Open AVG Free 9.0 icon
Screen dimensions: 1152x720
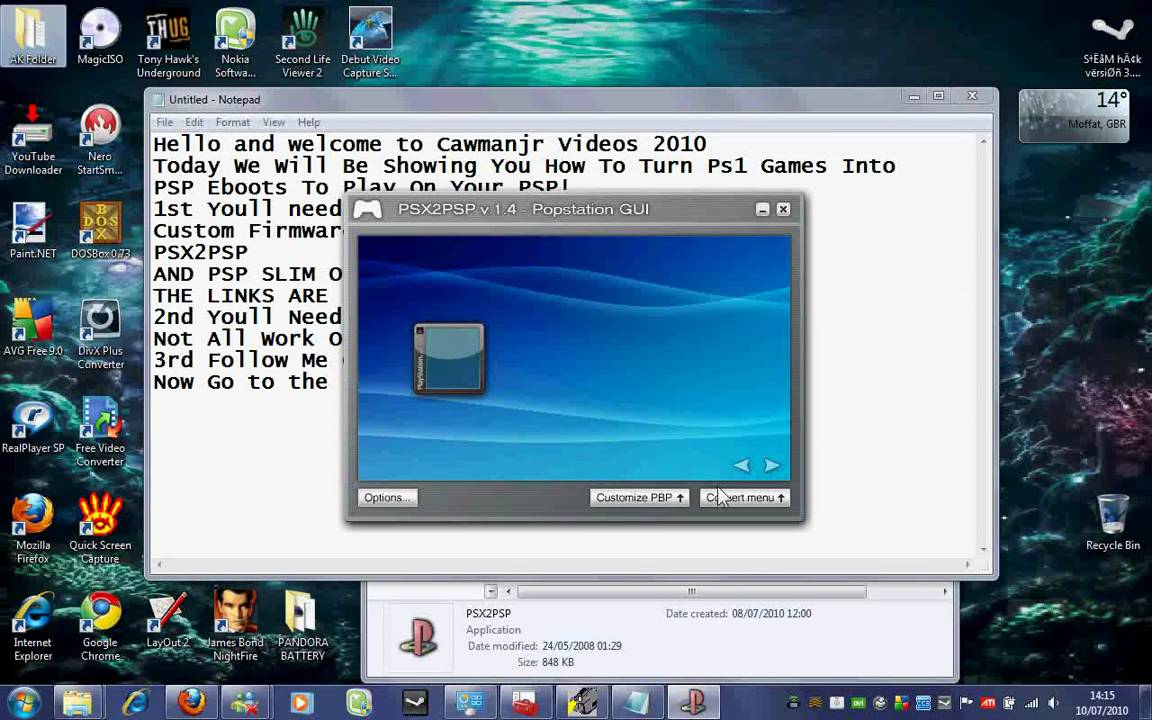pyautogui.click(x=33, y=328)
